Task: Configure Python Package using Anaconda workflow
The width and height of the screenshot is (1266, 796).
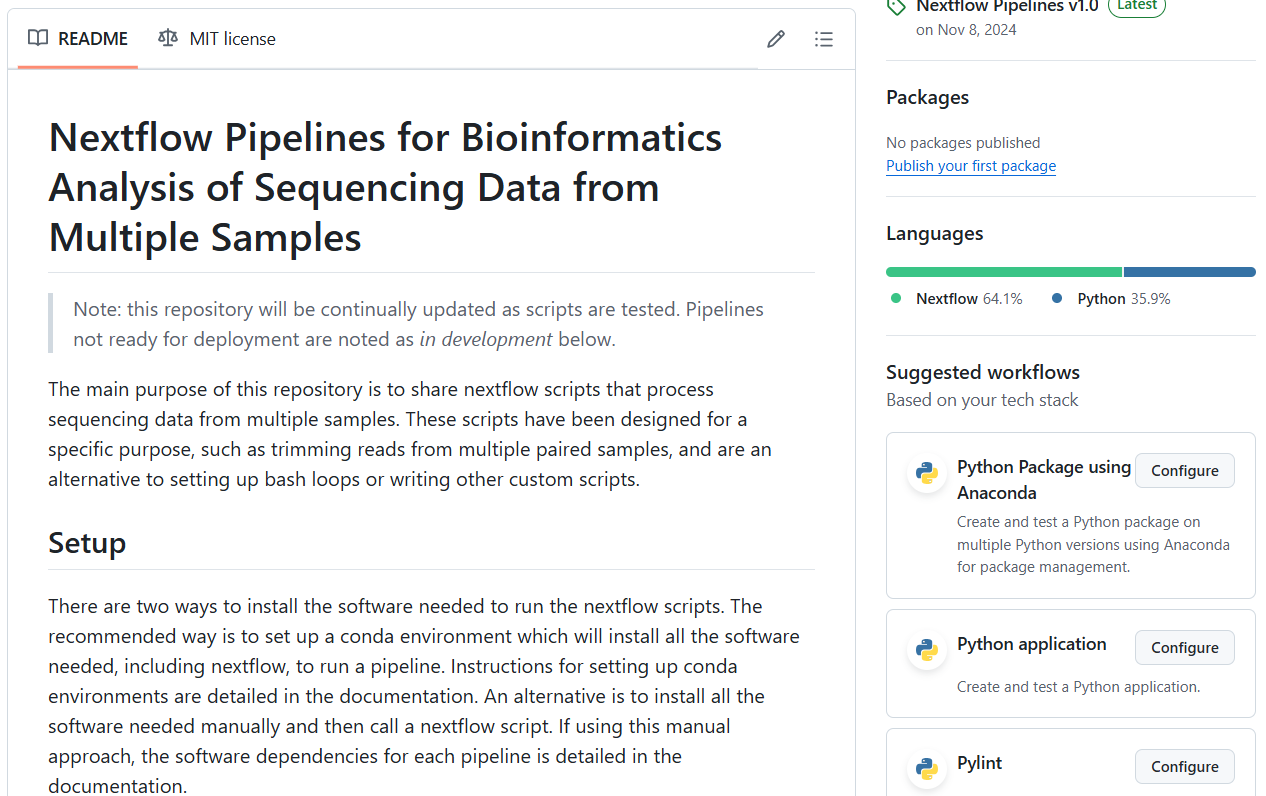Action: point(1185,470)
